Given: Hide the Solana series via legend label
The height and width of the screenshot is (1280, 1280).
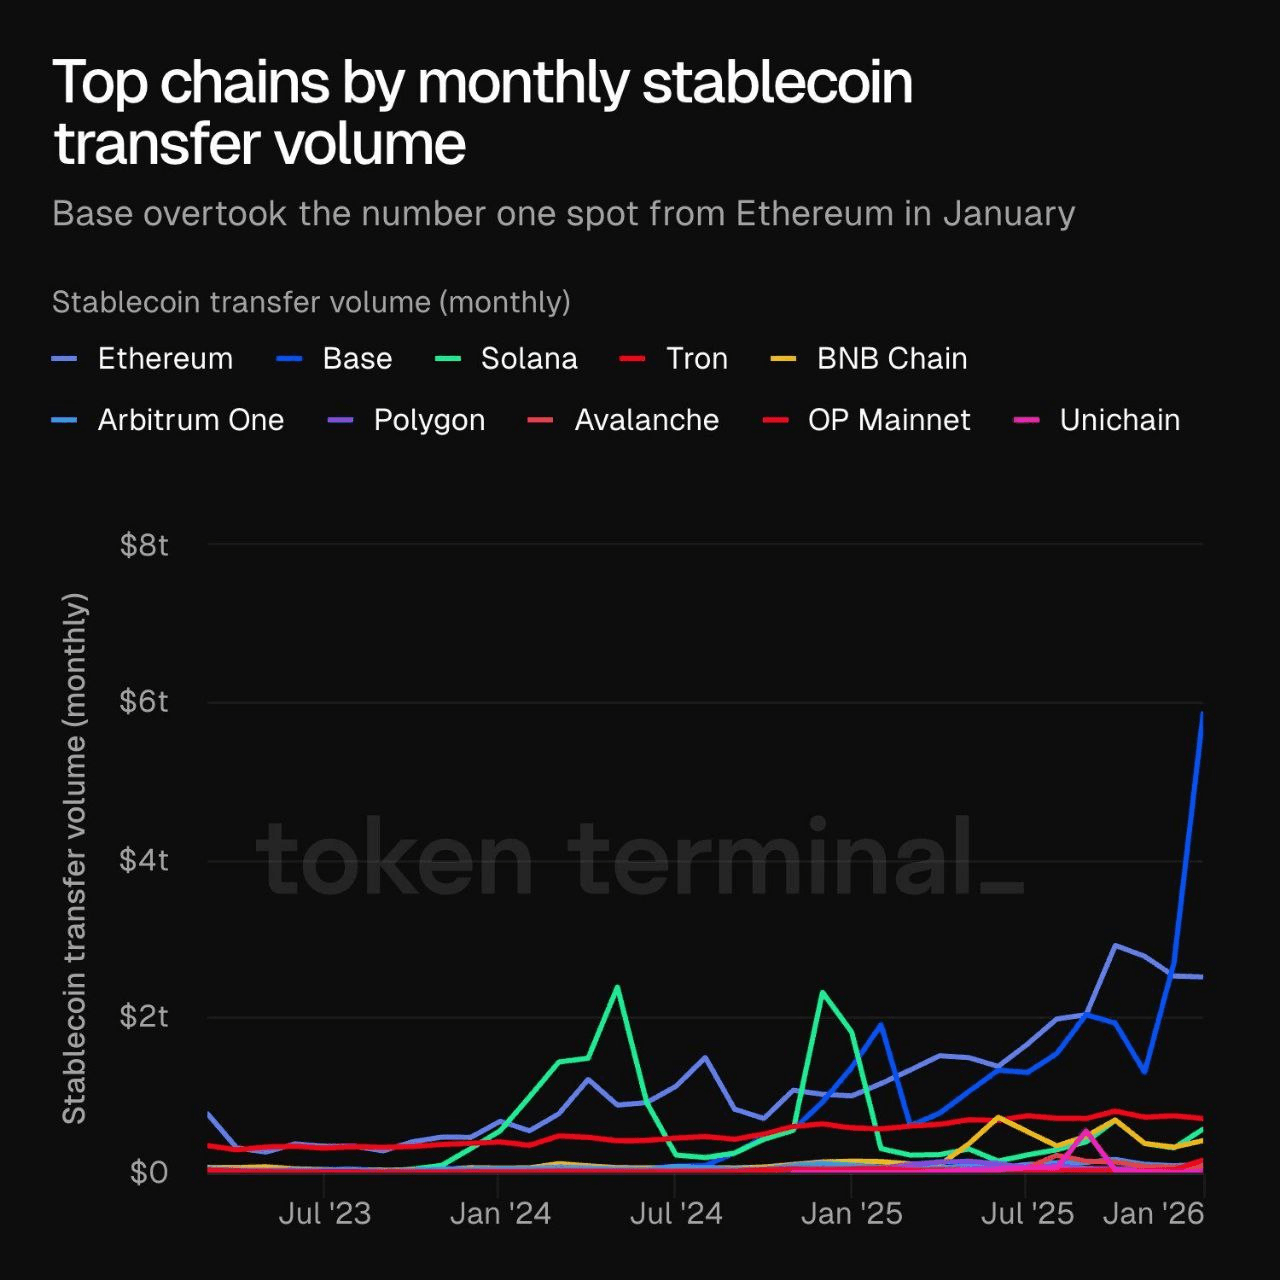Looking at the screenshot, I should pos(529,359).
